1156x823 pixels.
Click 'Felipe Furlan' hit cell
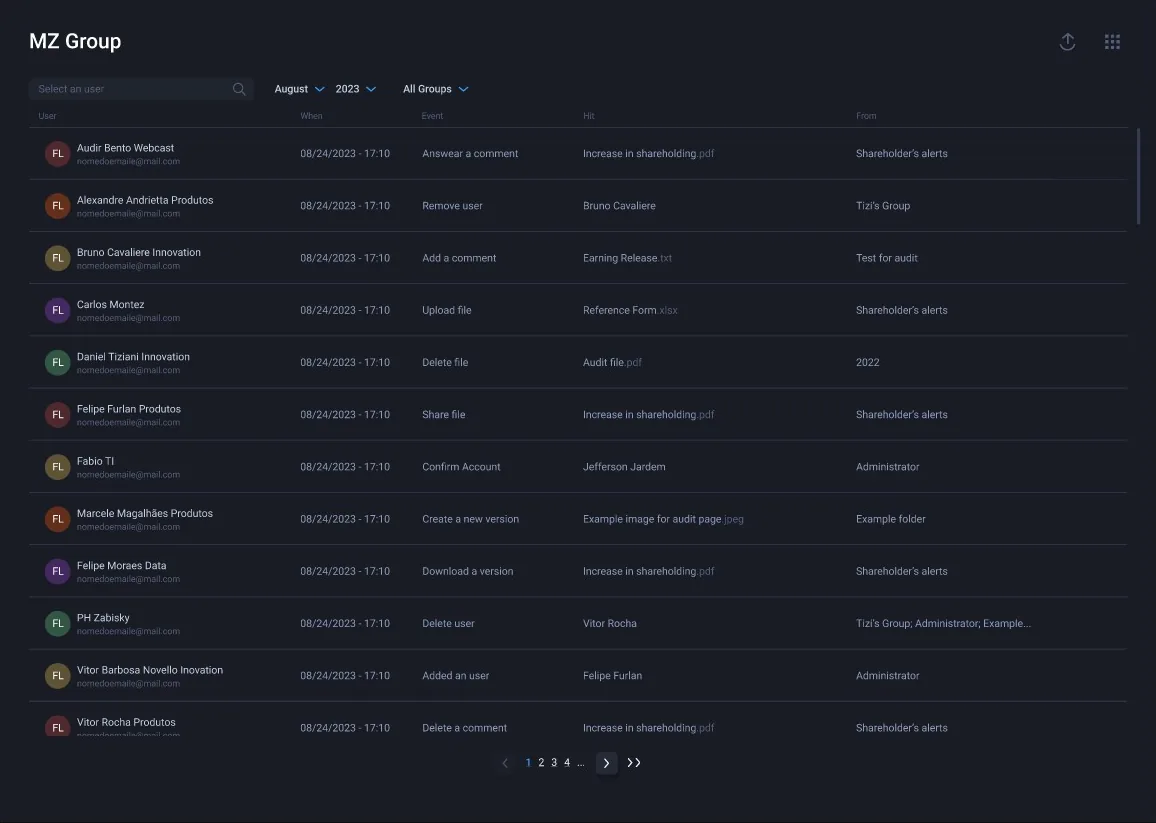coord(613,676)
